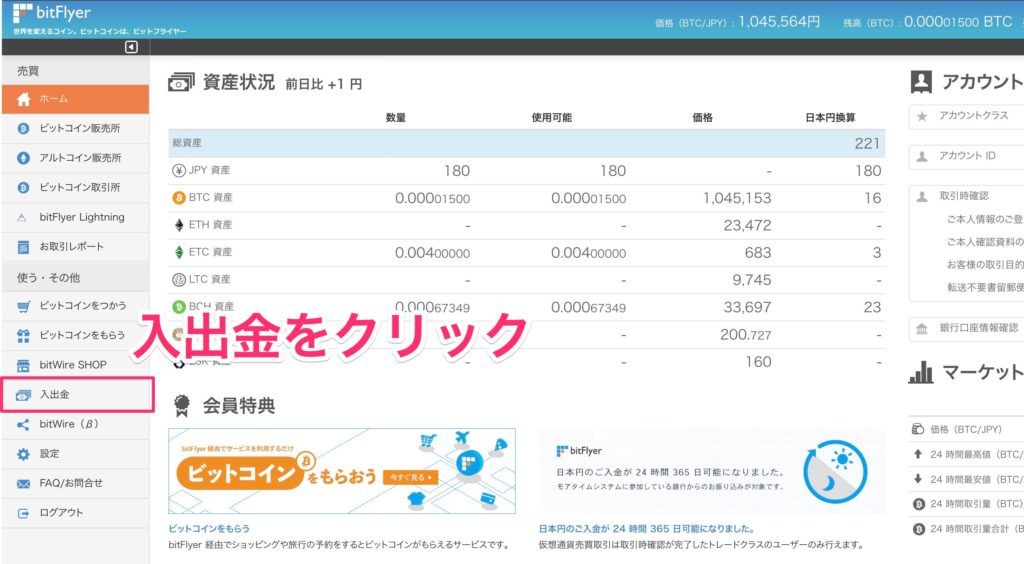Click ログアウト to sign out

[61, 513]
